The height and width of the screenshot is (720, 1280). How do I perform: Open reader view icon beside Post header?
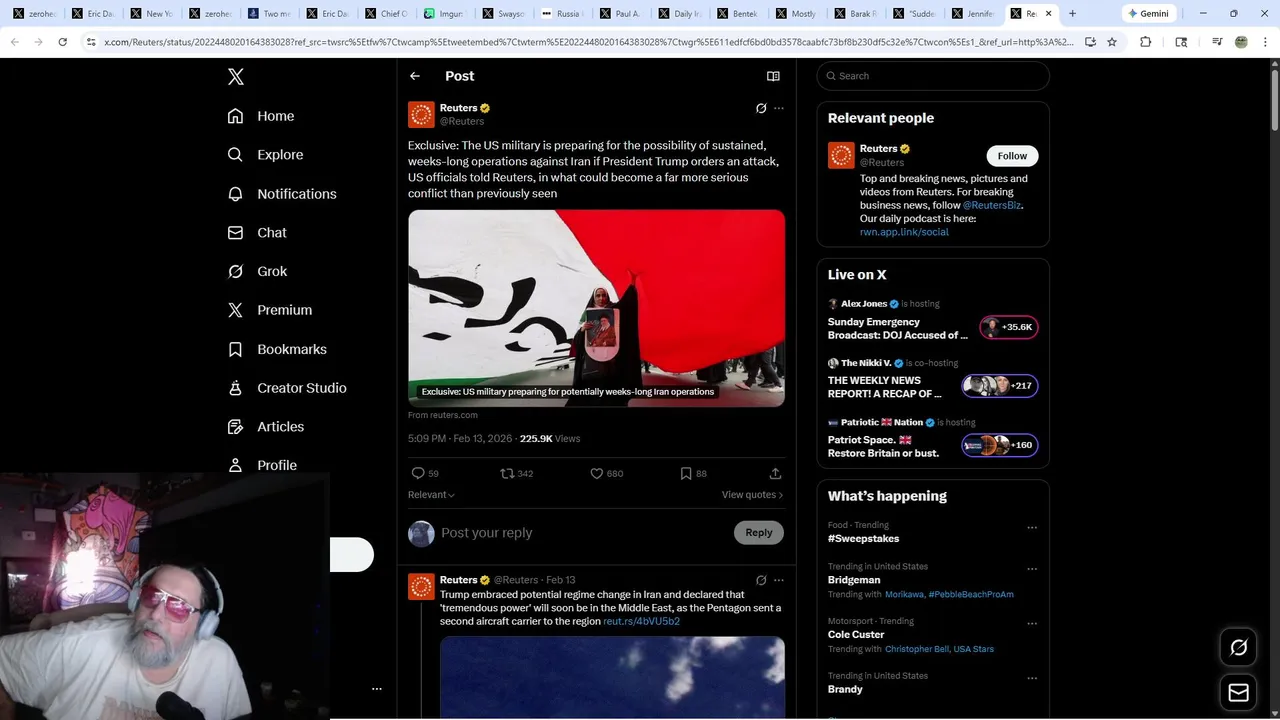pyautogui.click(x=773, y=76)
